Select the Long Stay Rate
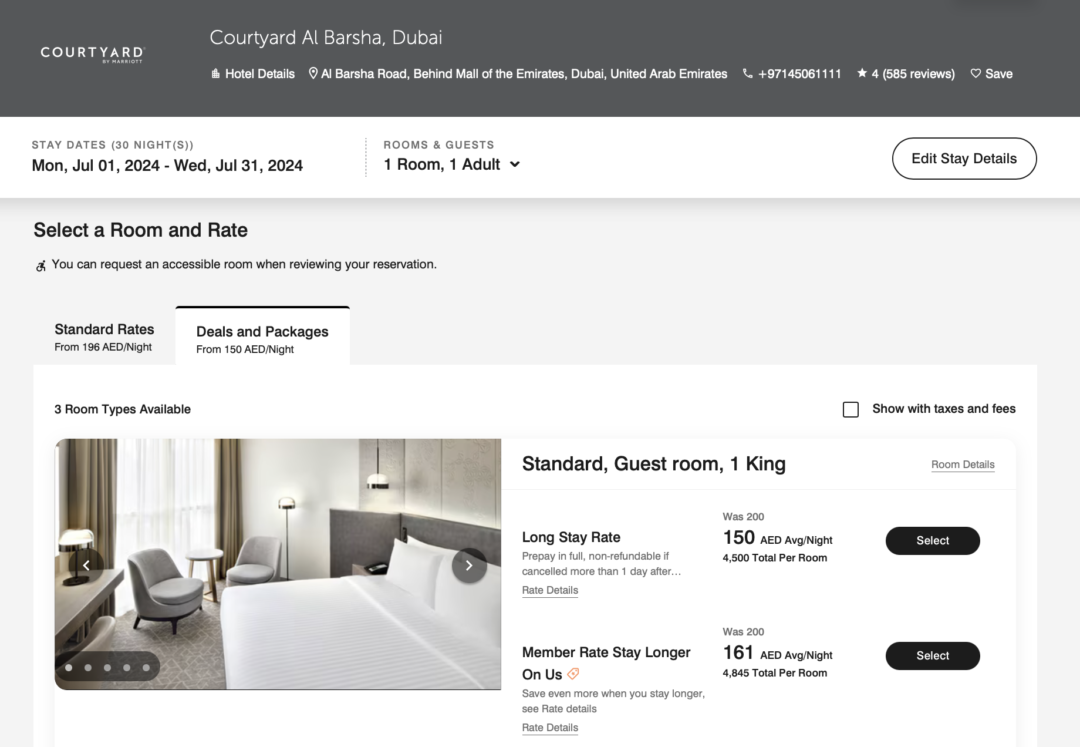 932,540
